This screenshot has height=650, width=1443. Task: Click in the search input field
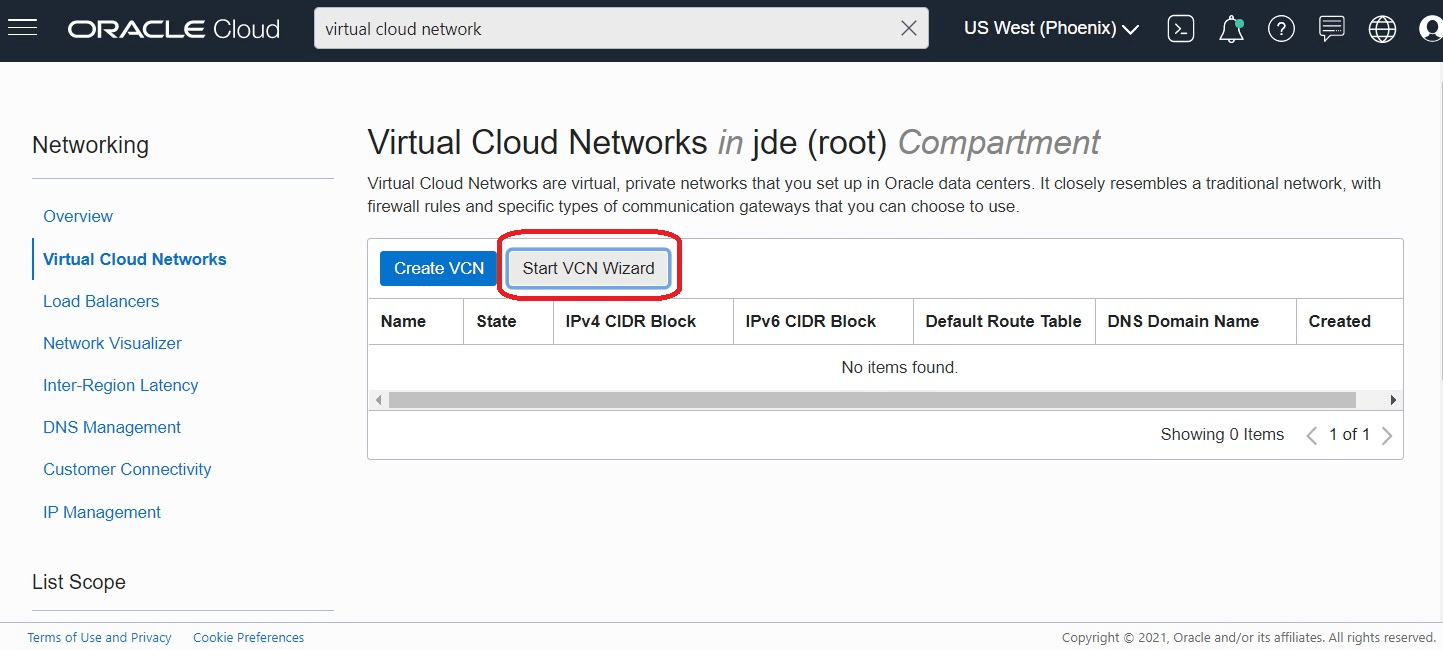600,29
